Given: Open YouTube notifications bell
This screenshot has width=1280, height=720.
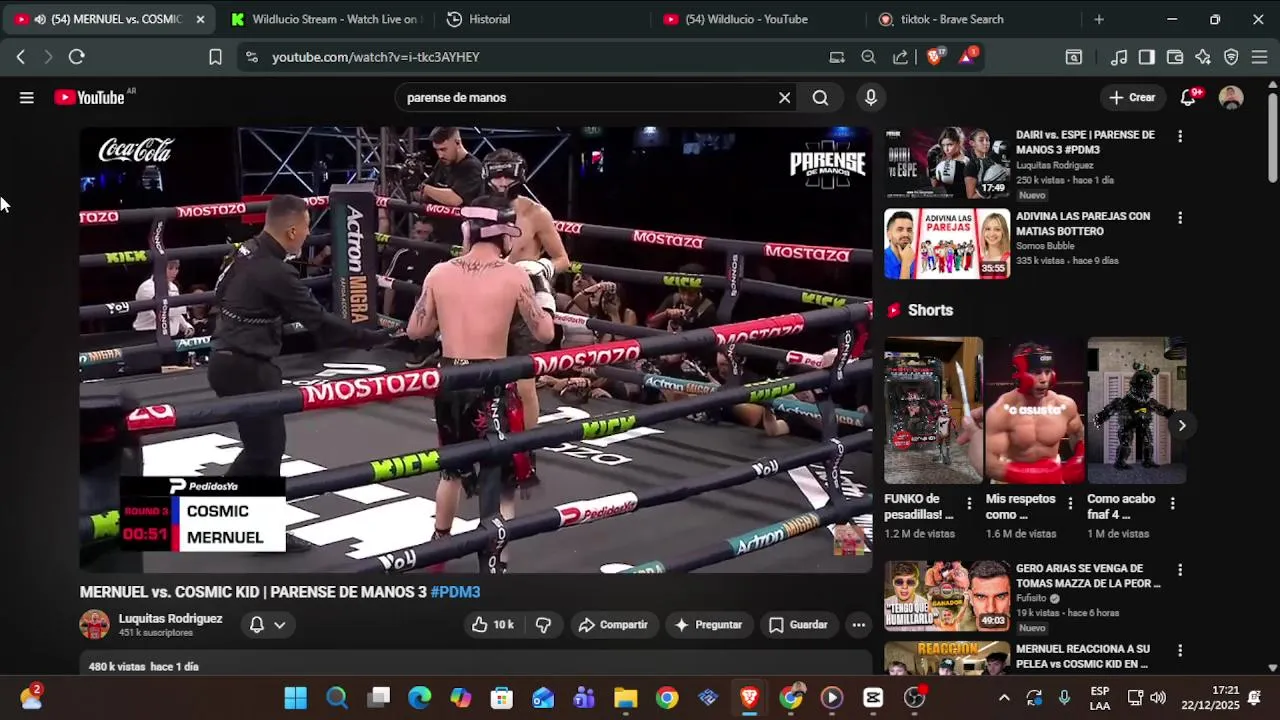Looking at the screenshot, I should (x=1188, y=97).
